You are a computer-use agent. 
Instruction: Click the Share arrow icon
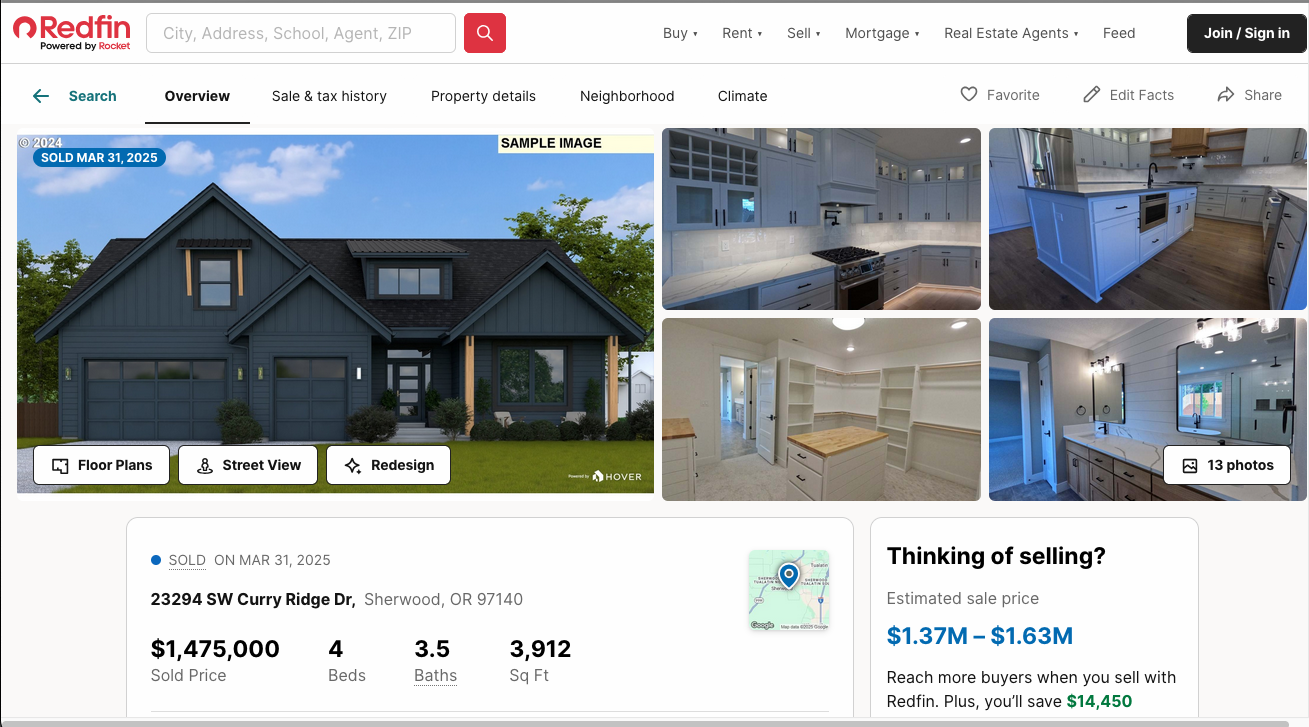coord(1226,95)
